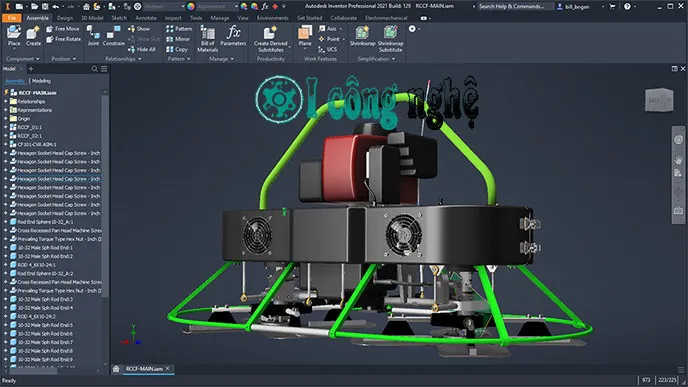Click the Joint tool

pyautogui.click(x=93, y=36)
